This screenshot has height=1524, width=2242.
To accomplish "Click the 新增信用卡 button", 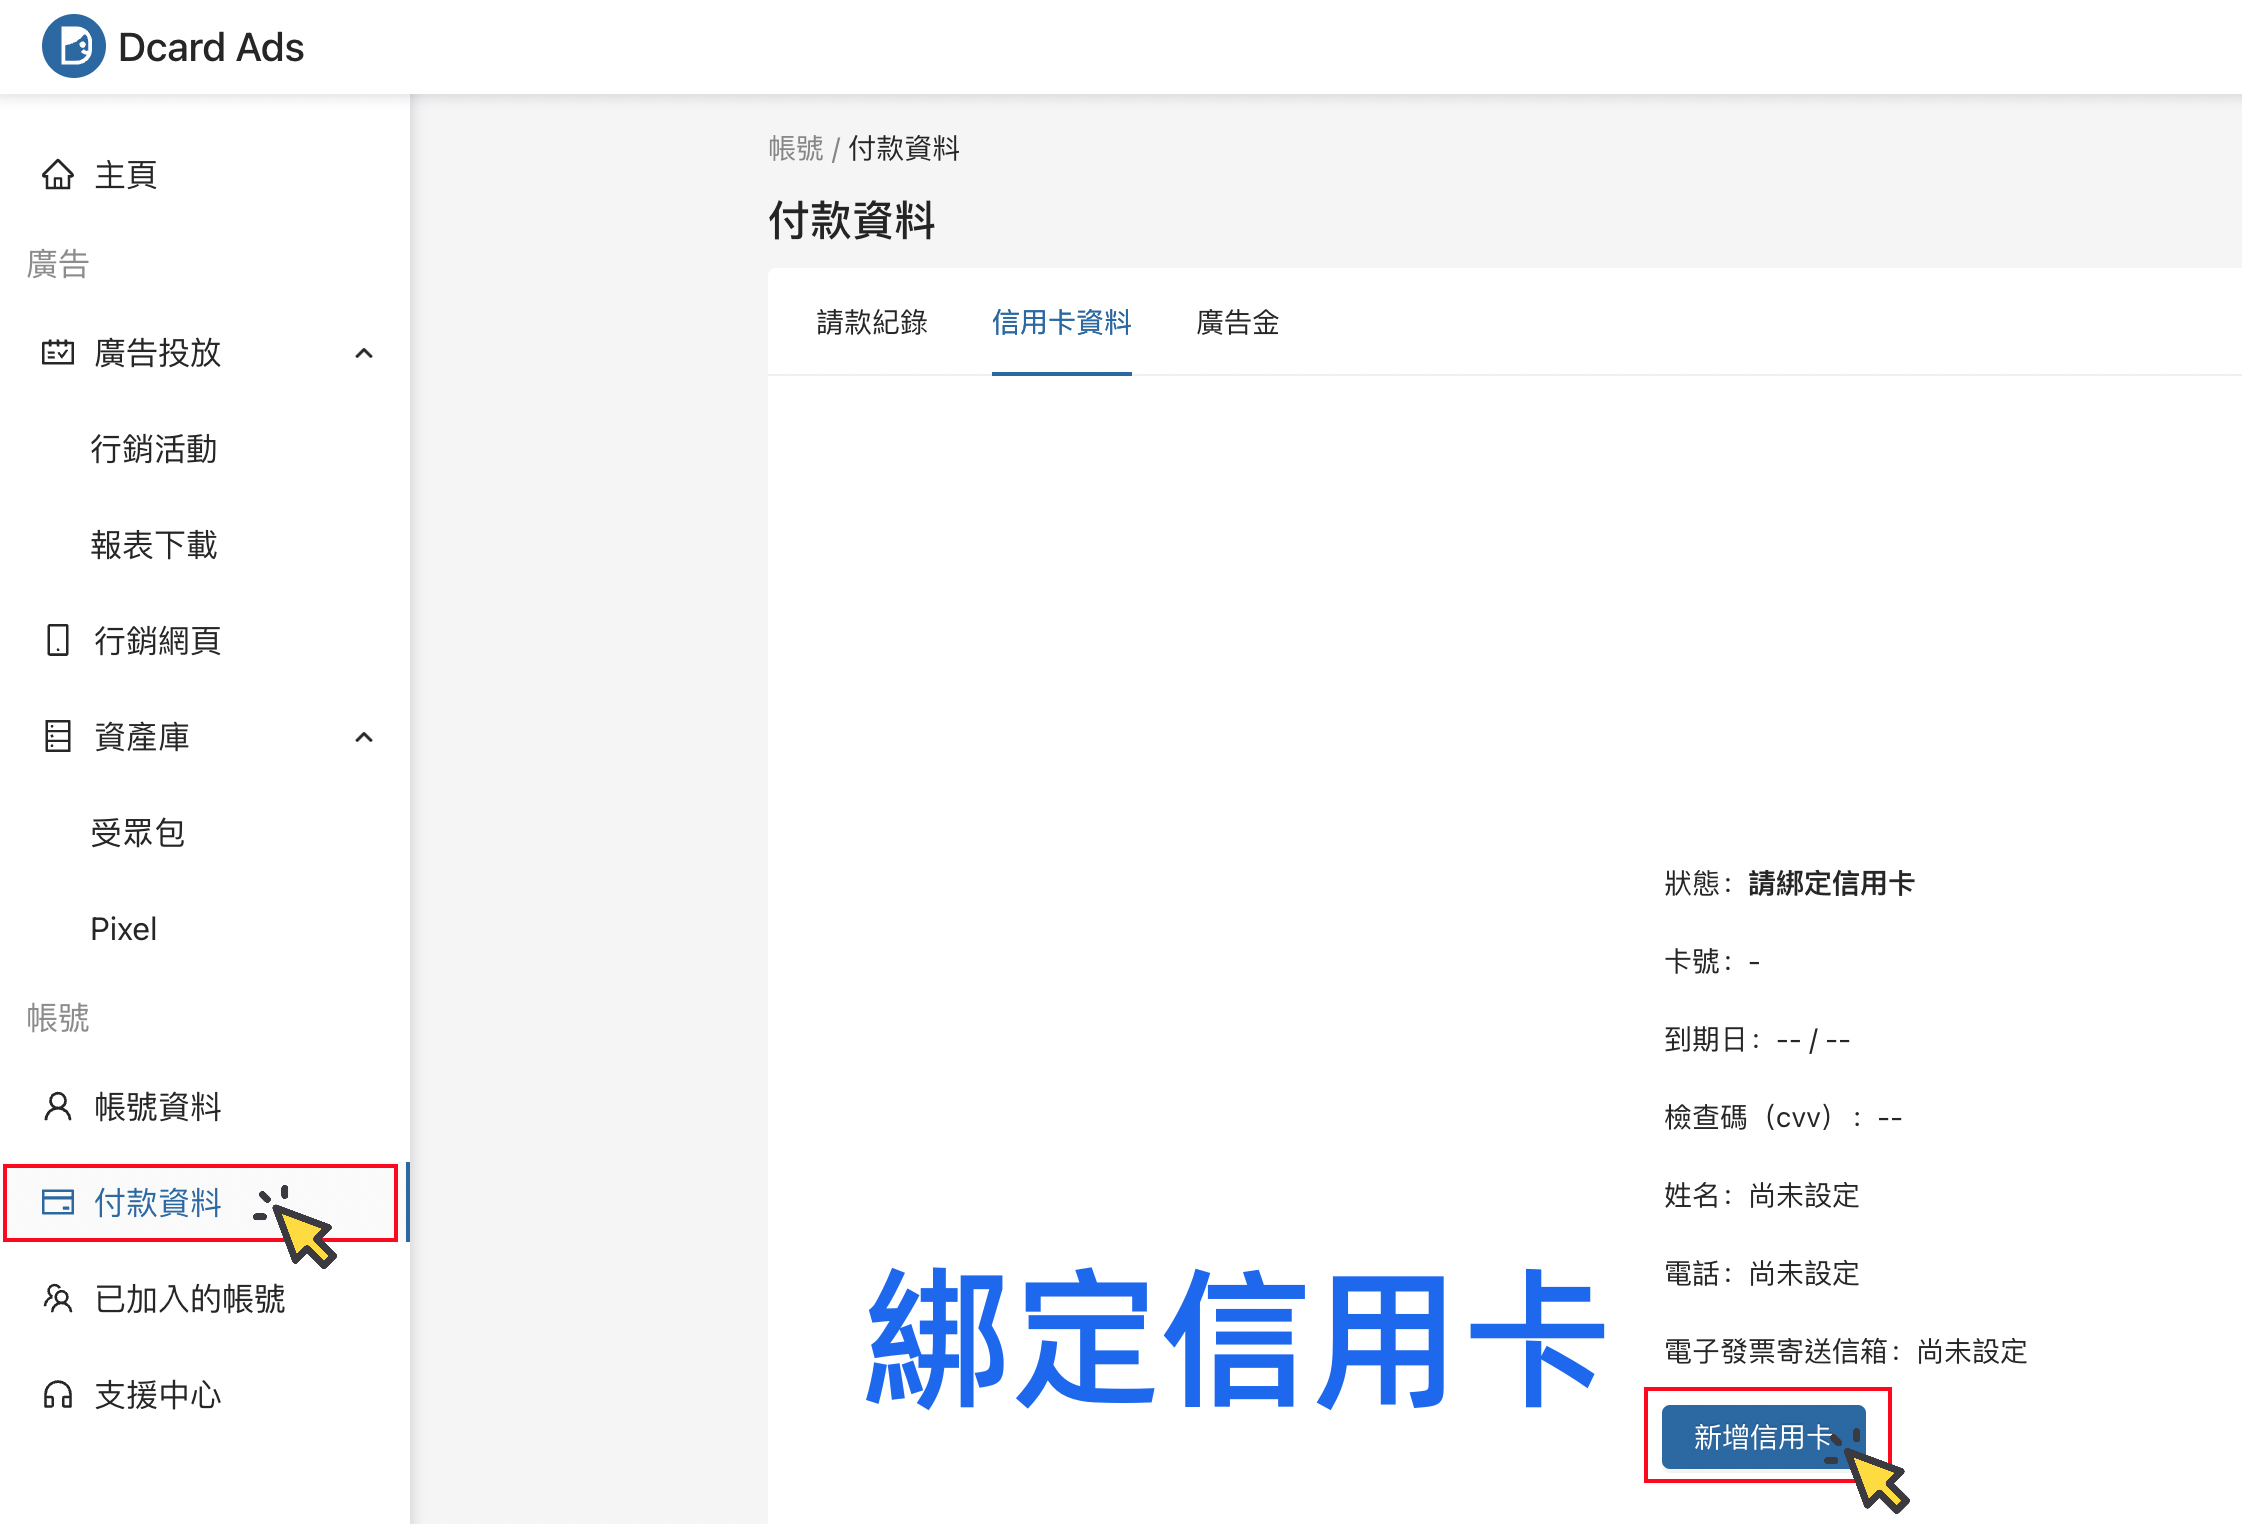I will point(1763,1437).
